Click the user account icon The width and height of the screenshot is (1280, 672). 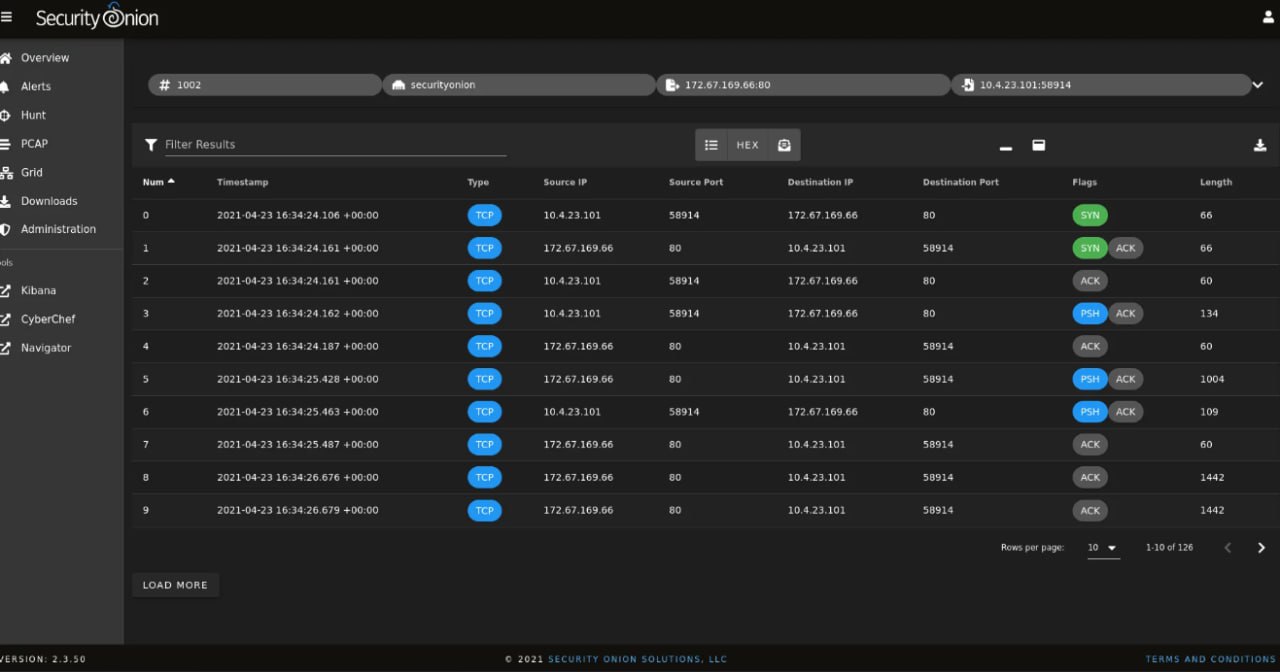tap(1269, 17)
